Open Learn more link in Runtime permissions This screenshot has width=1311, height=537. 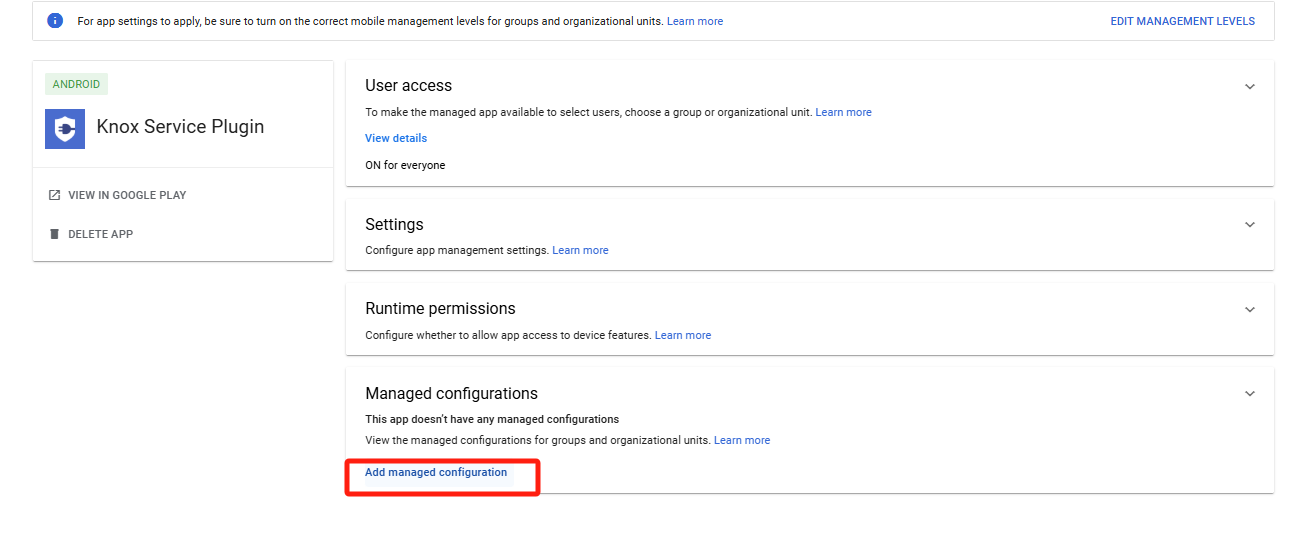[x=683, y=335]
